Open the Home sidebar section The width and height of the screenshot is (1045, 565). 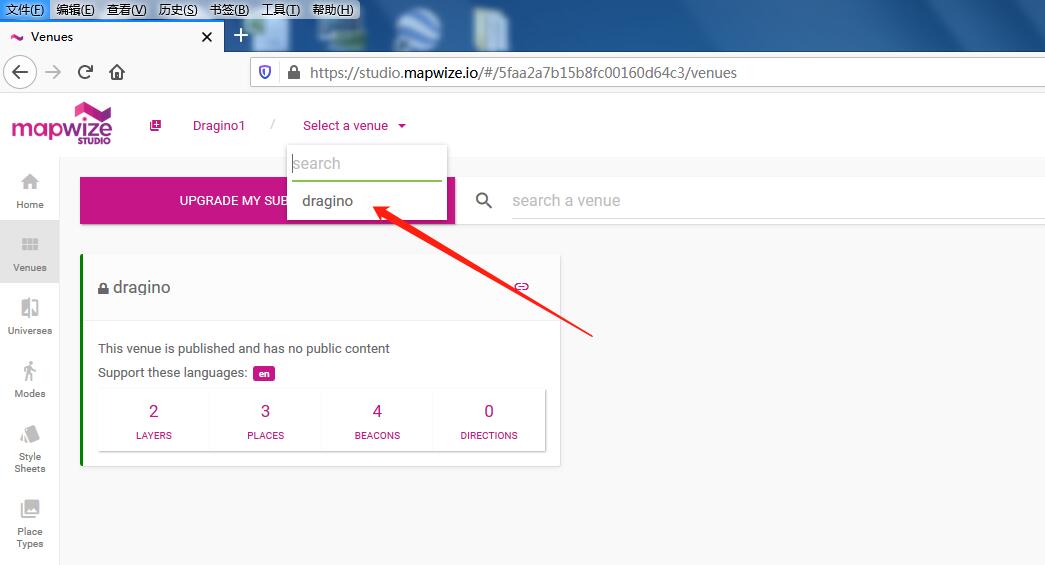pos(29,191)
